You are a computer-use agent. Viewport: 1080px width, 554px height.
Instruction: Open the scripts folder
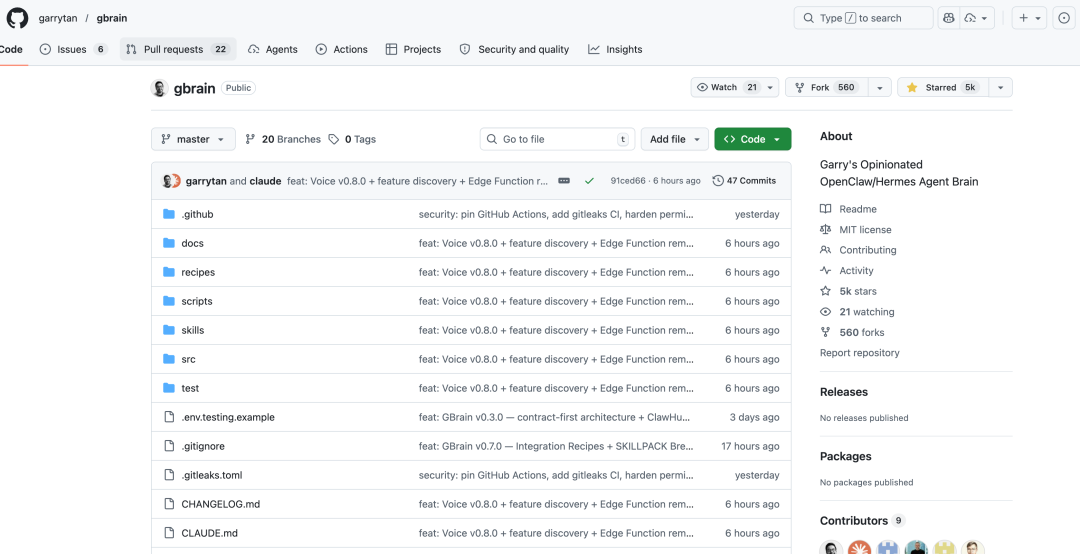click(196, 301)
